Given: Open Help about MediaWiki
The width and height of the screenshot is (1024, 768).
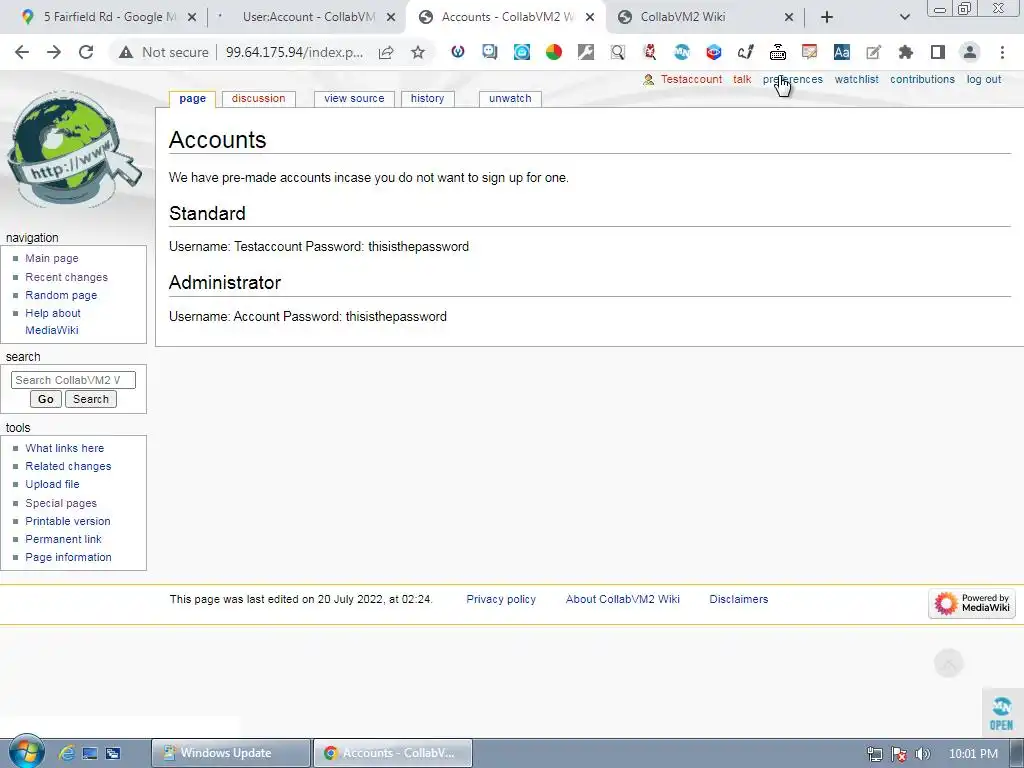Looking at the screenshot, I should [52, 321].
